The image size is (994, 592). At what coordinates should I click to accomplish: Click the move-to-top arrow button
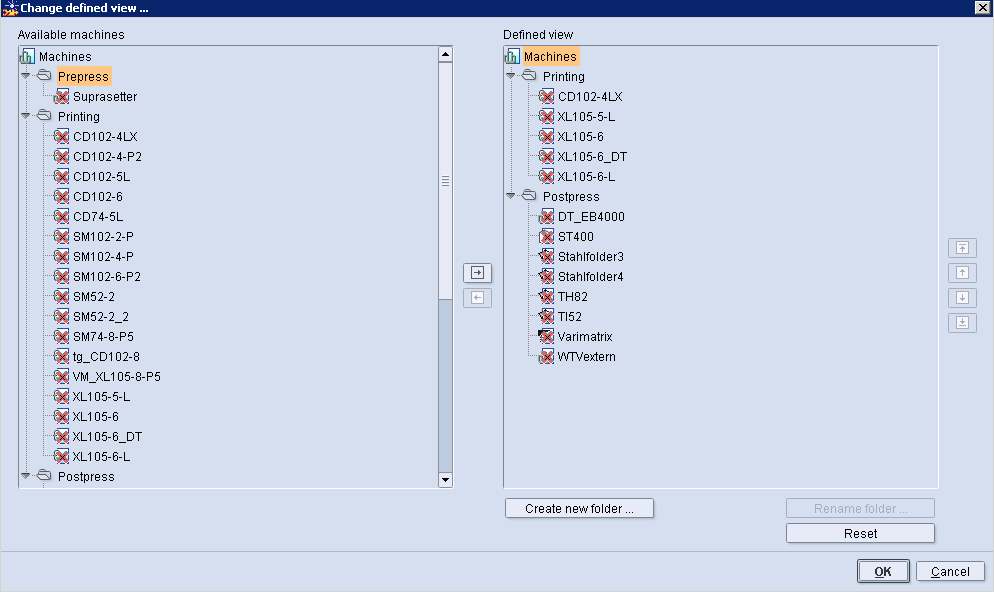(961, 247)
